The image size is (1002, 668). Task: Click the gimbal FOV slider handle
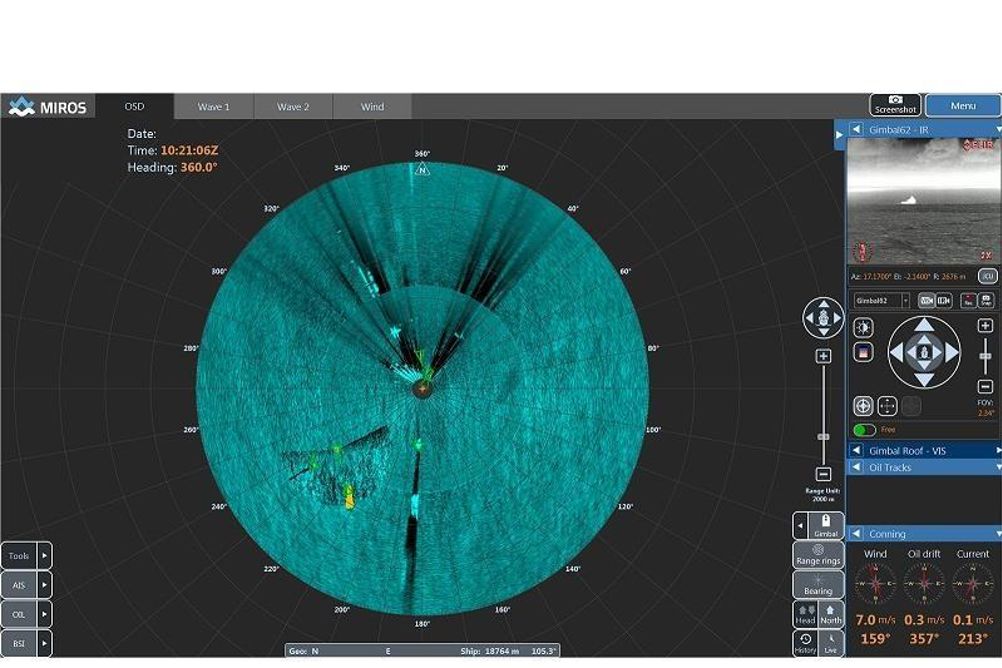pos(985,356)
